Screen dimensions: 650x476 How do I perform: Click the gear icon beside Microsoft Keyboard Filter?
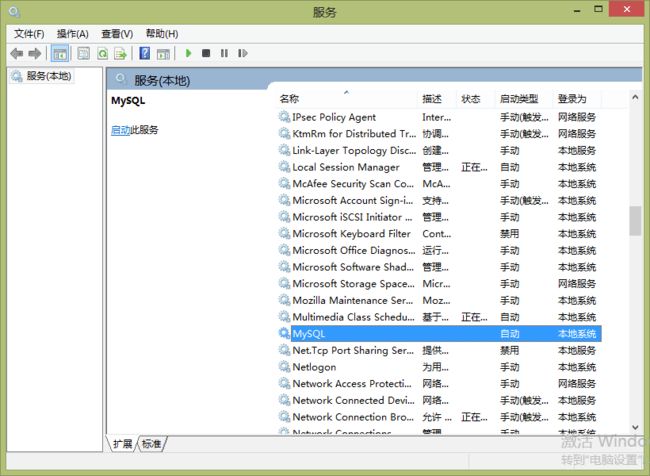284,233
